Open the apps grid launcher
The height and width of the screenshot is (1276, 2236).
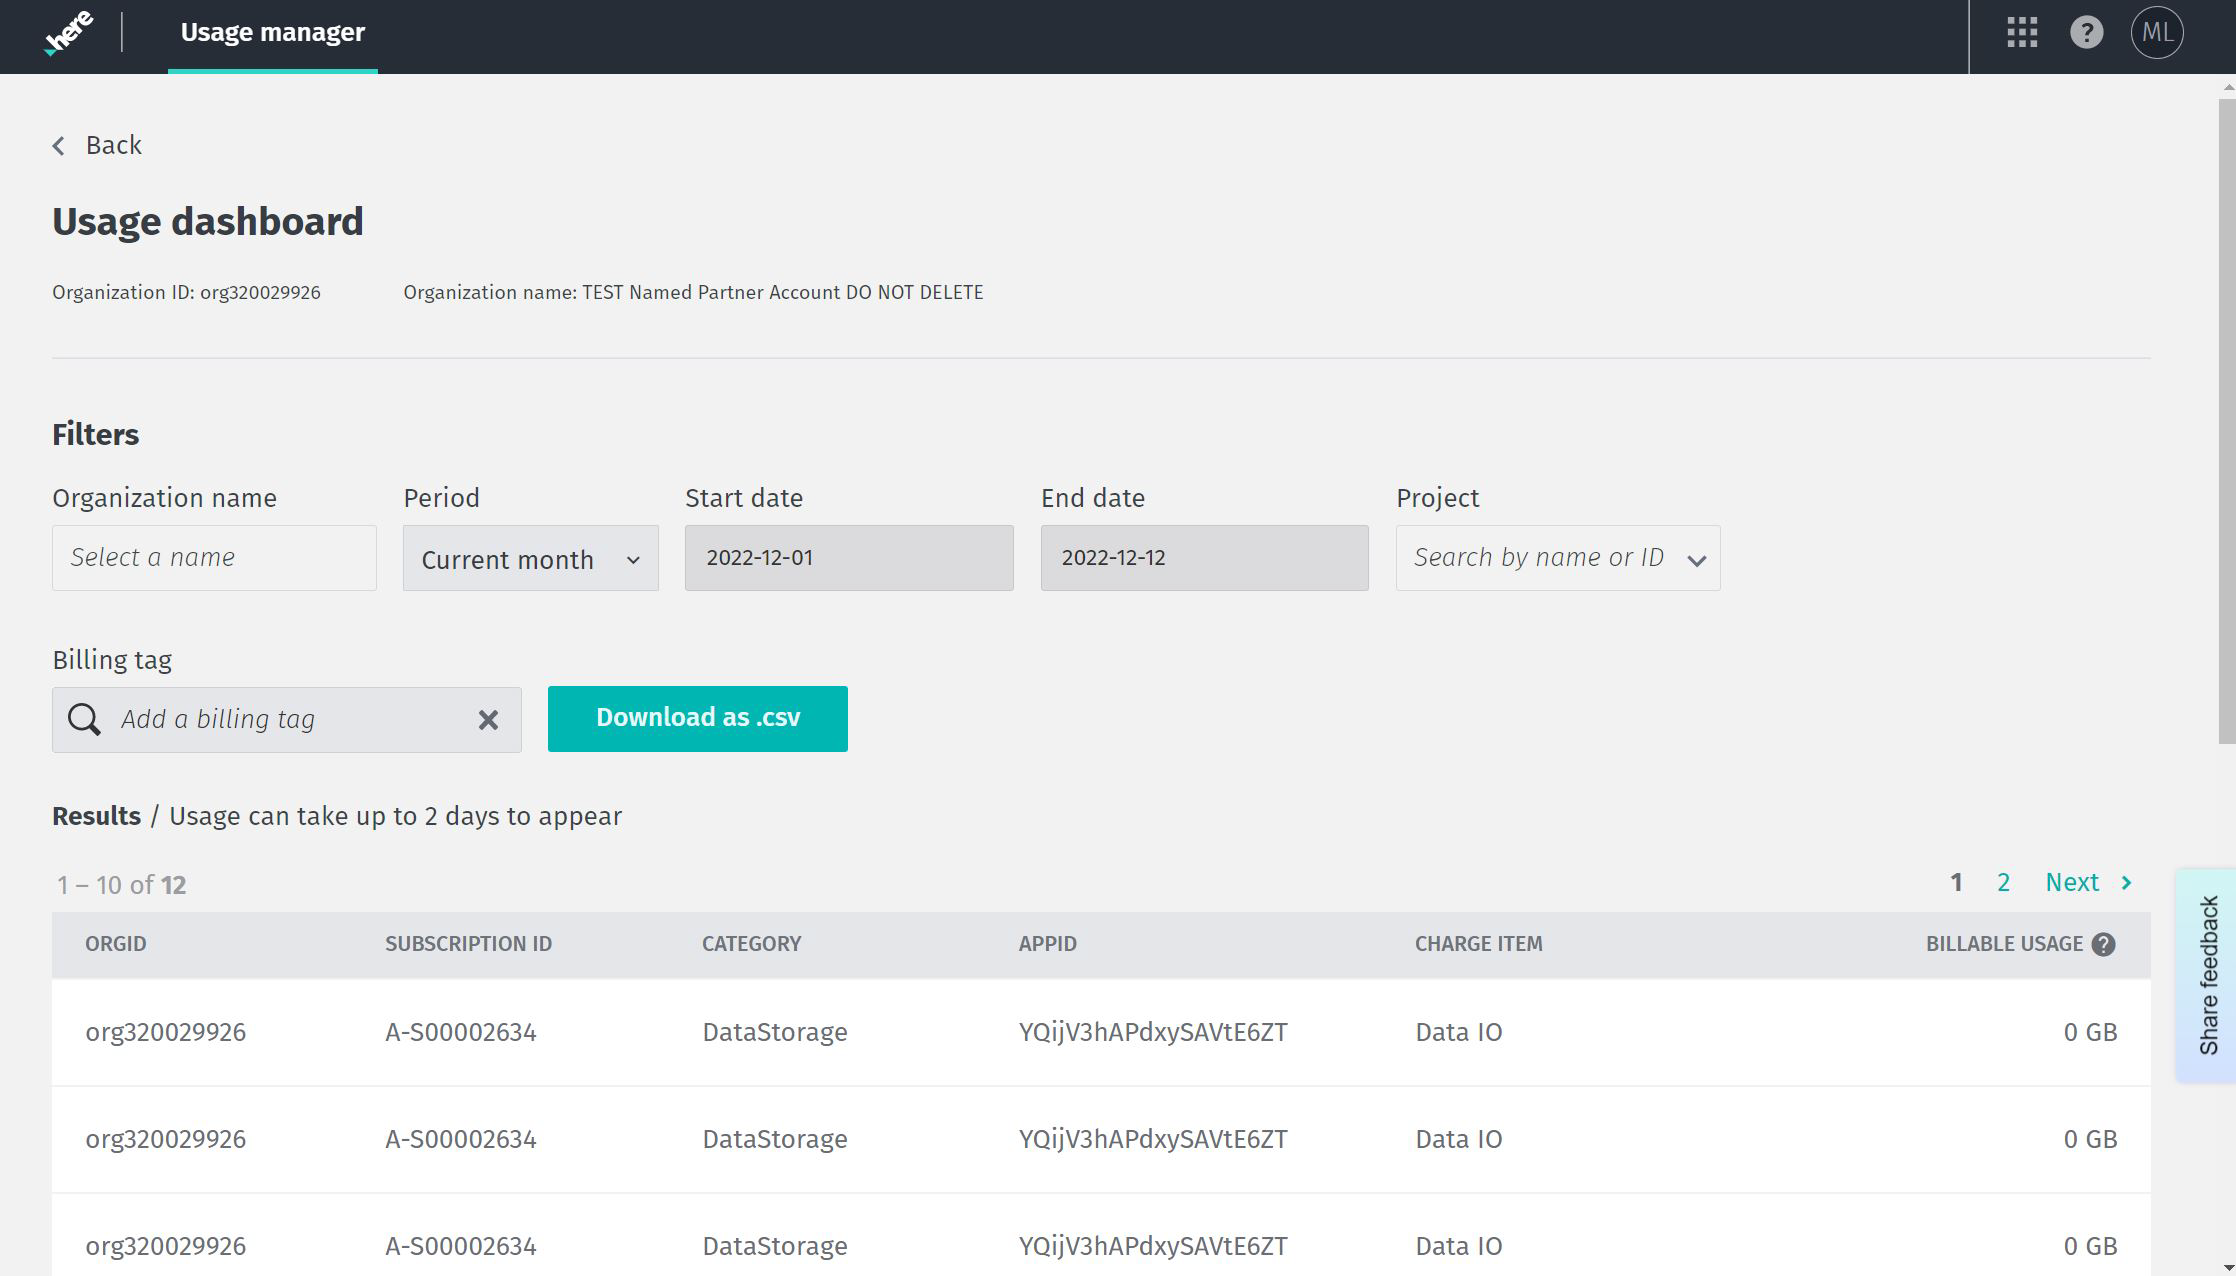[x=2022, y=33]
